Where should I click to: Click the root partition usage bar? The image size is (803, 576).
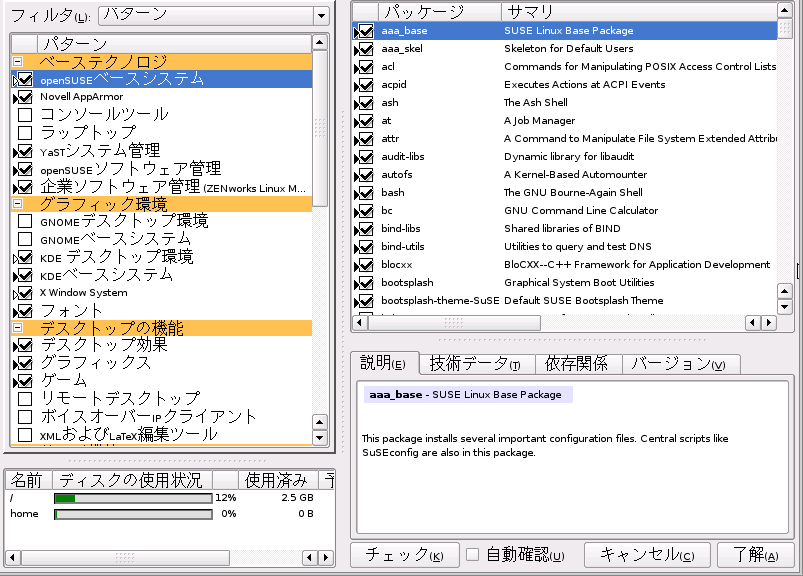click(133, 498)
